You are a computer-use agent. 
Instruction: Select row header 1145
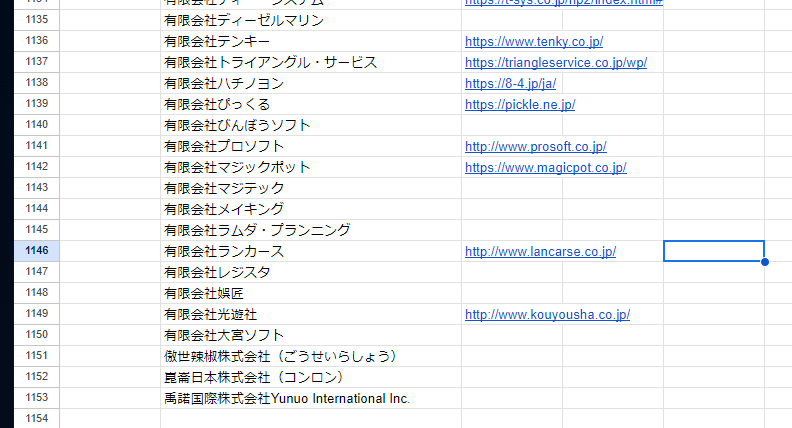(x=37, y=230)
